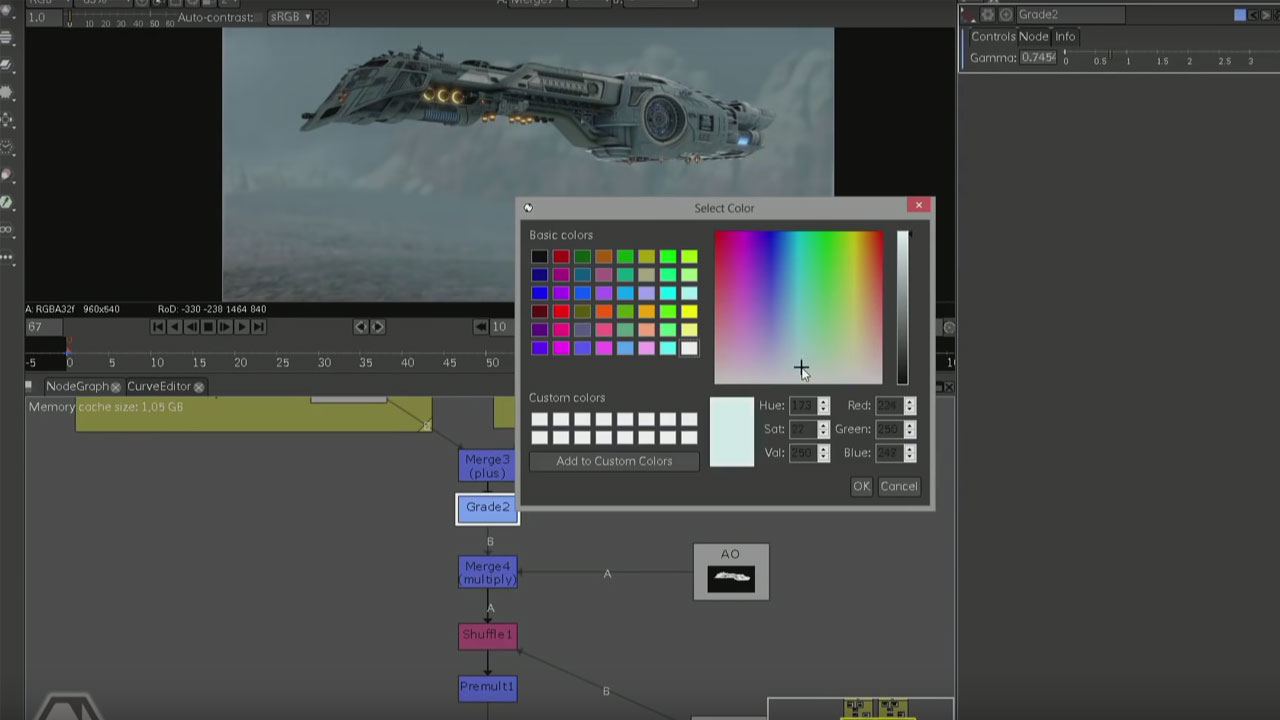Jump to last frame in timeline
The image size is (1280, 720).
[x=258, y=327]
